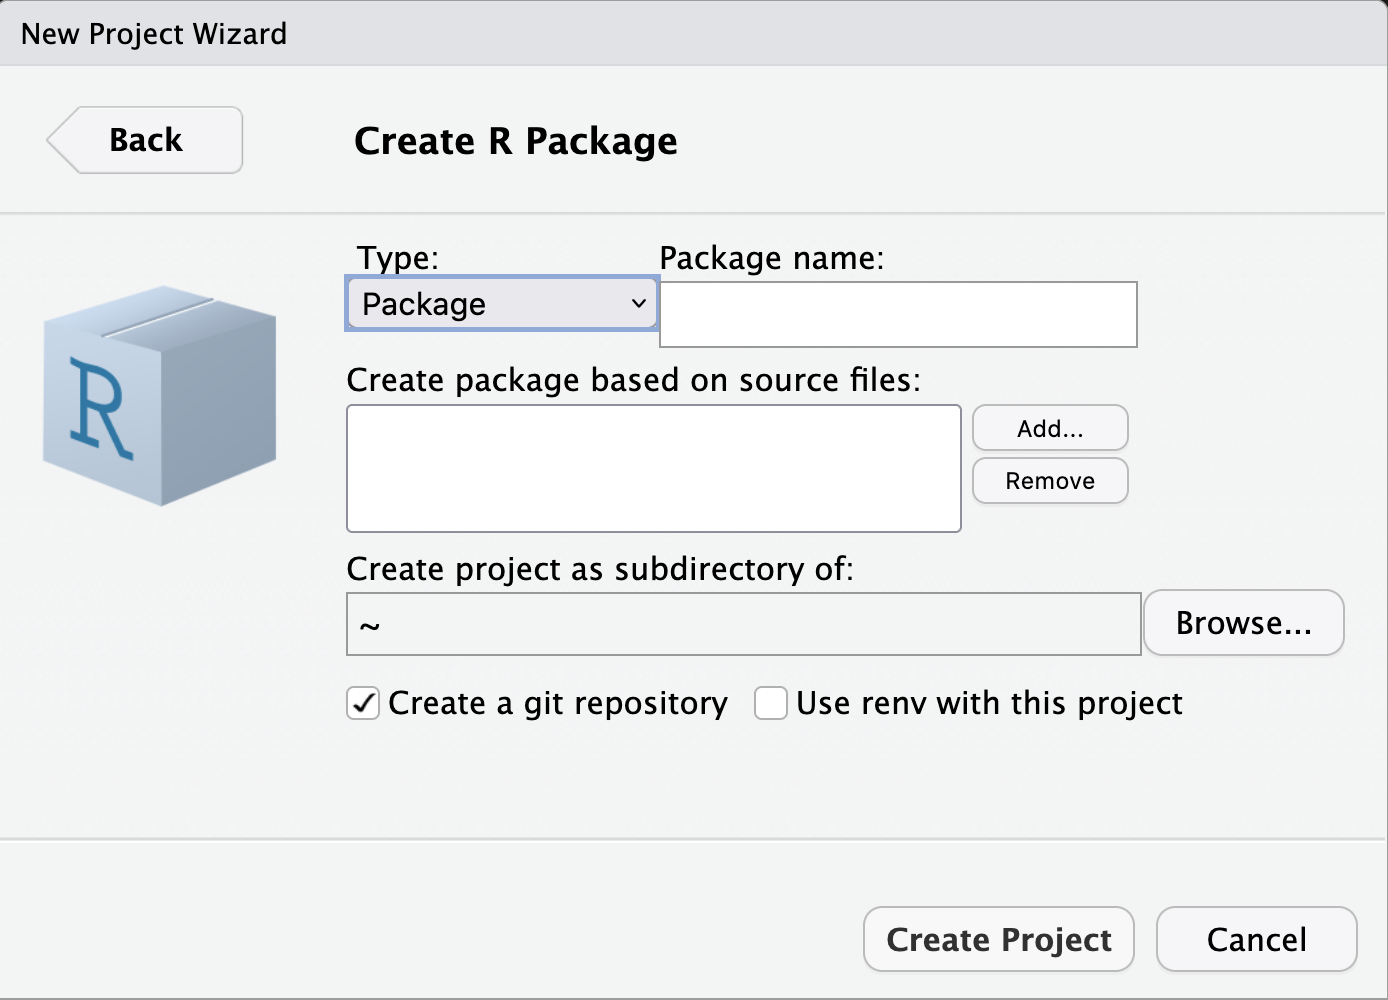Click the Create R Package heading
Image resolution: width=1388 pixels, height=1000 pixels.
(516, 141)
